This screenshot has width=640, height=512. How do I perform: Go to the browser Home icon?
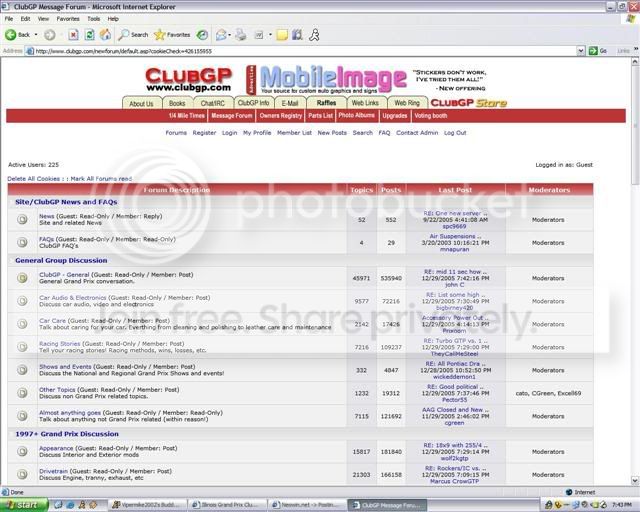coord(105,35)
